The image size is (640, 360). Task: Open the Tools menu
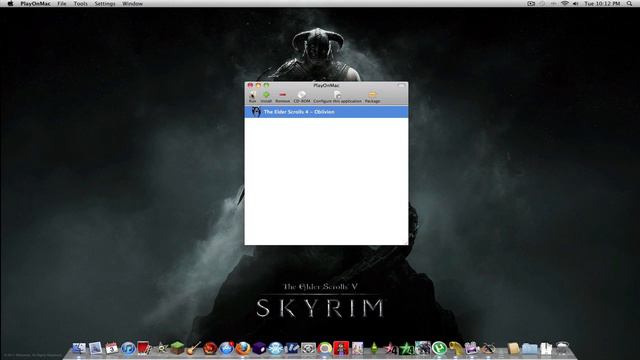pyautogui.click(x=80, y=4)
